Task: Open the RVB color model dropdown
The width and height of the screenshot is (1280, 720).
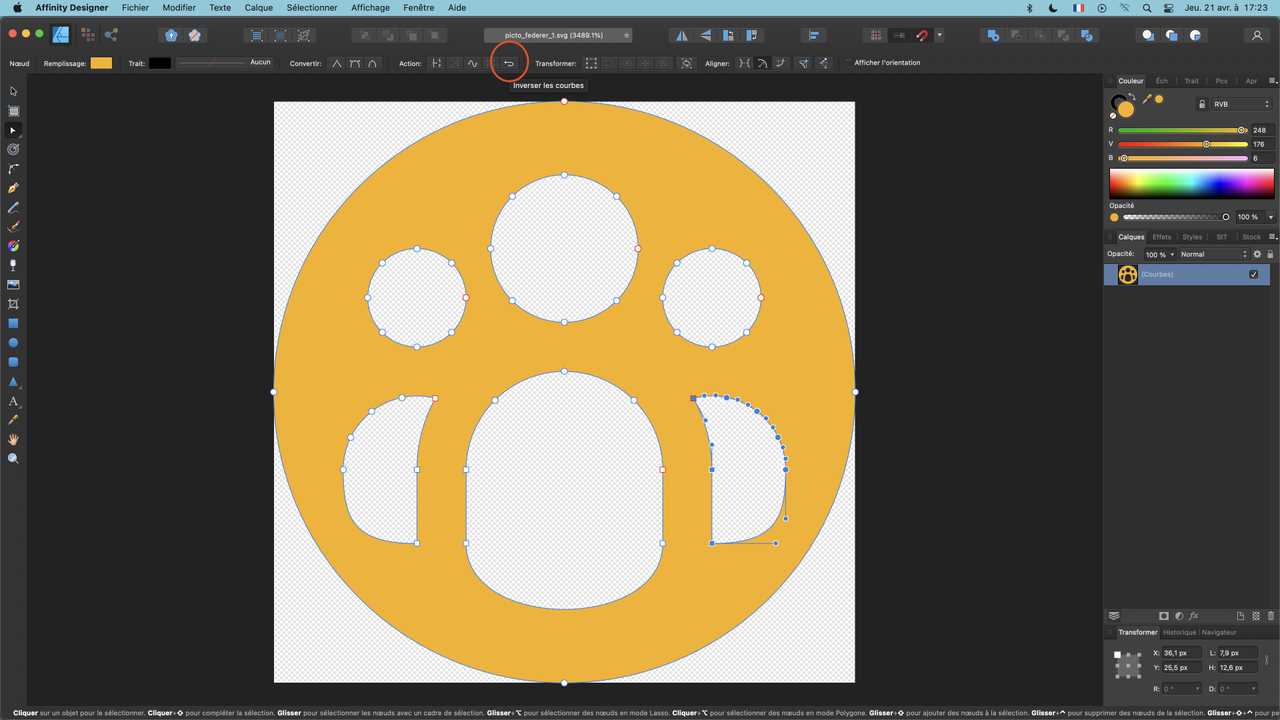Action: [1240, 104]
